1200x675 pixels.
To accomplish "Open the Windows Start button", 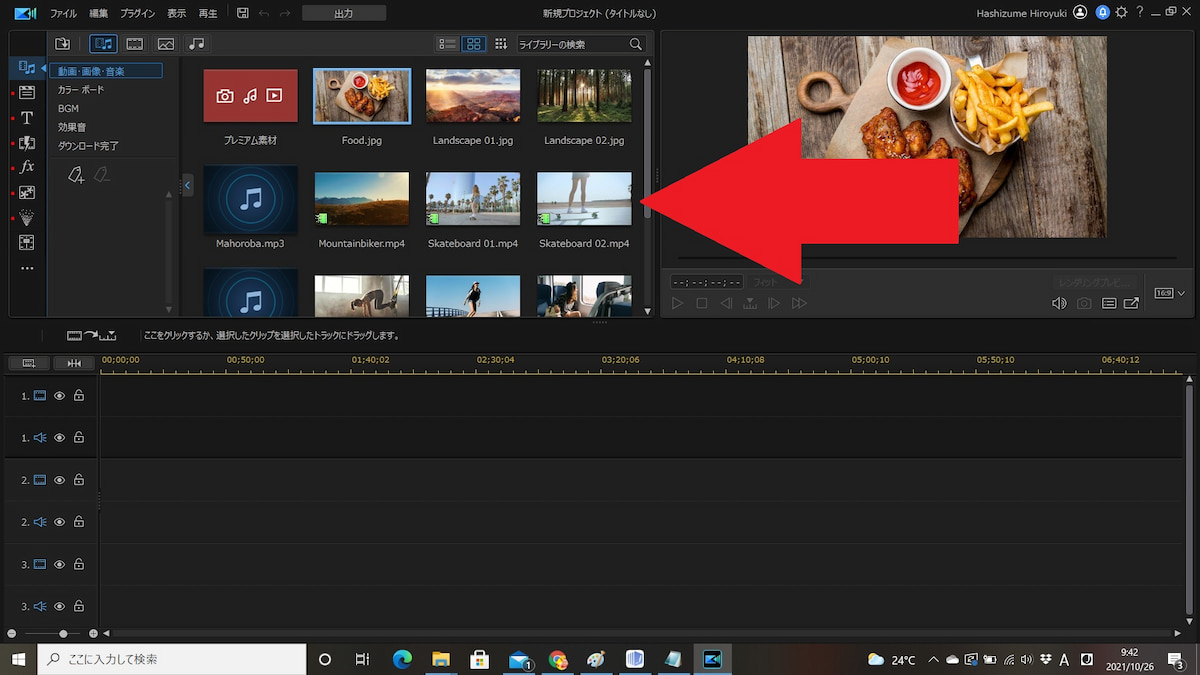I will [18, 659].
